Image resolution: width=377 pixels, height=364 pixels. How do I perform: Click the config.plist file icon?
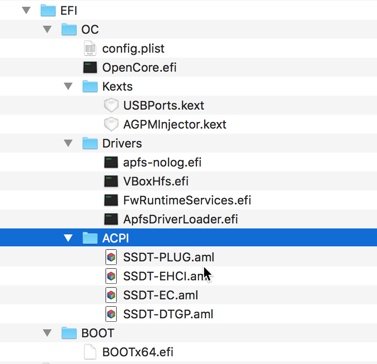click(90, 49)
